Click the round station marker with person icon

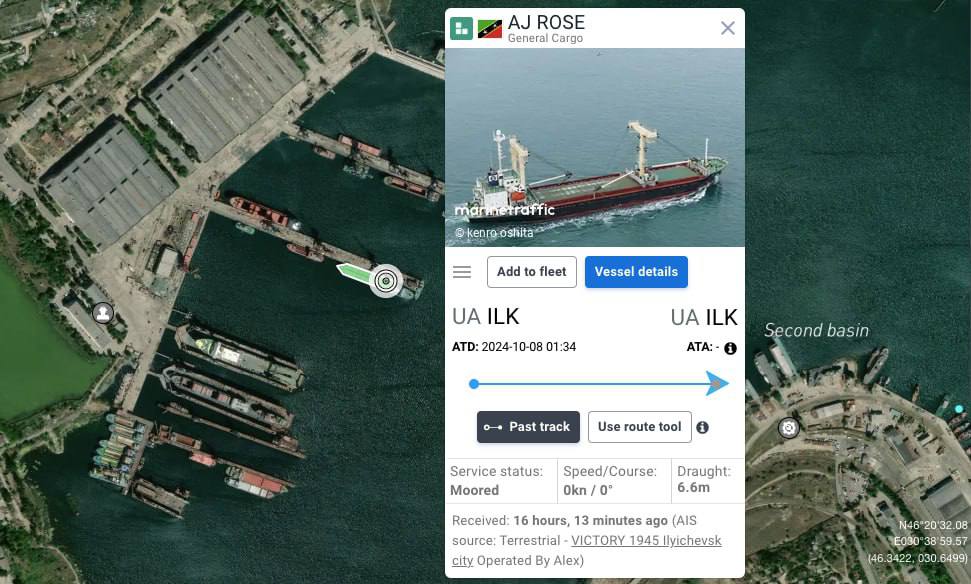[103, 313]
